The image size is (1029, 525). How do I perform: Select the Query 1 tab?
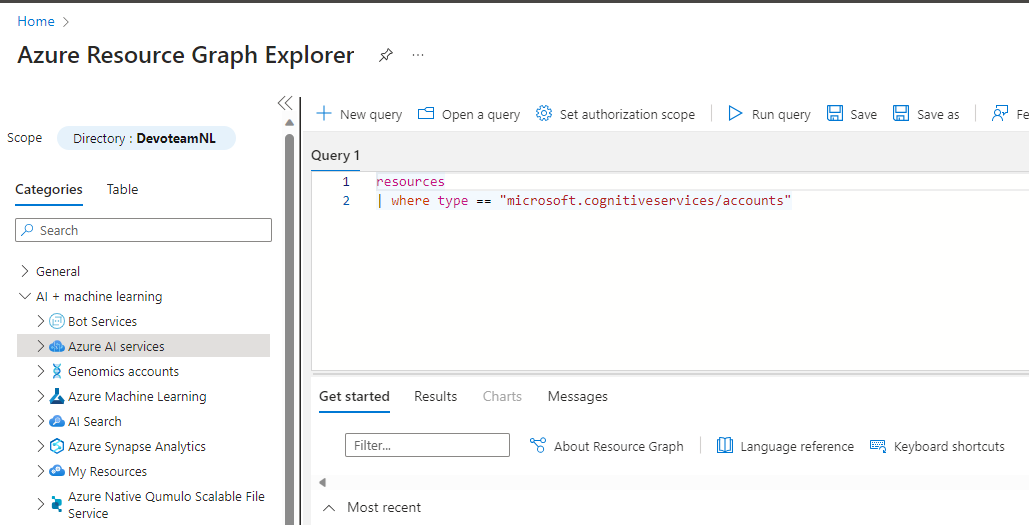335,156
